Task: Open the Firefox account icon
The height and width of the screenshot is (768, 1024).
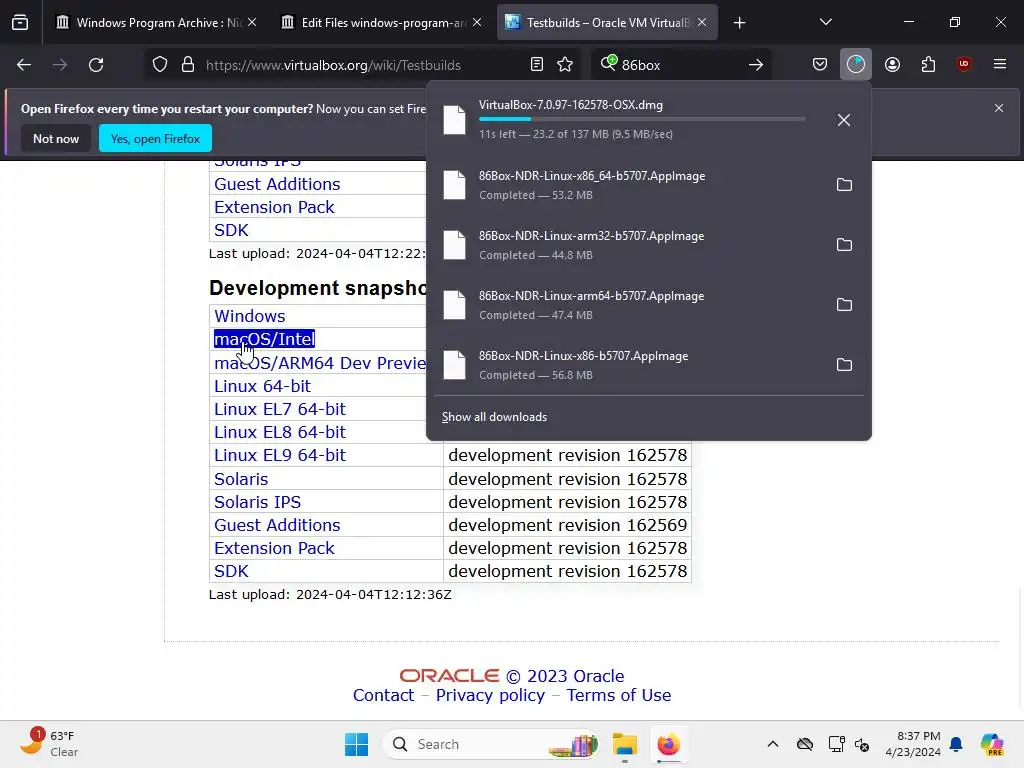Action: coord(892,65)
